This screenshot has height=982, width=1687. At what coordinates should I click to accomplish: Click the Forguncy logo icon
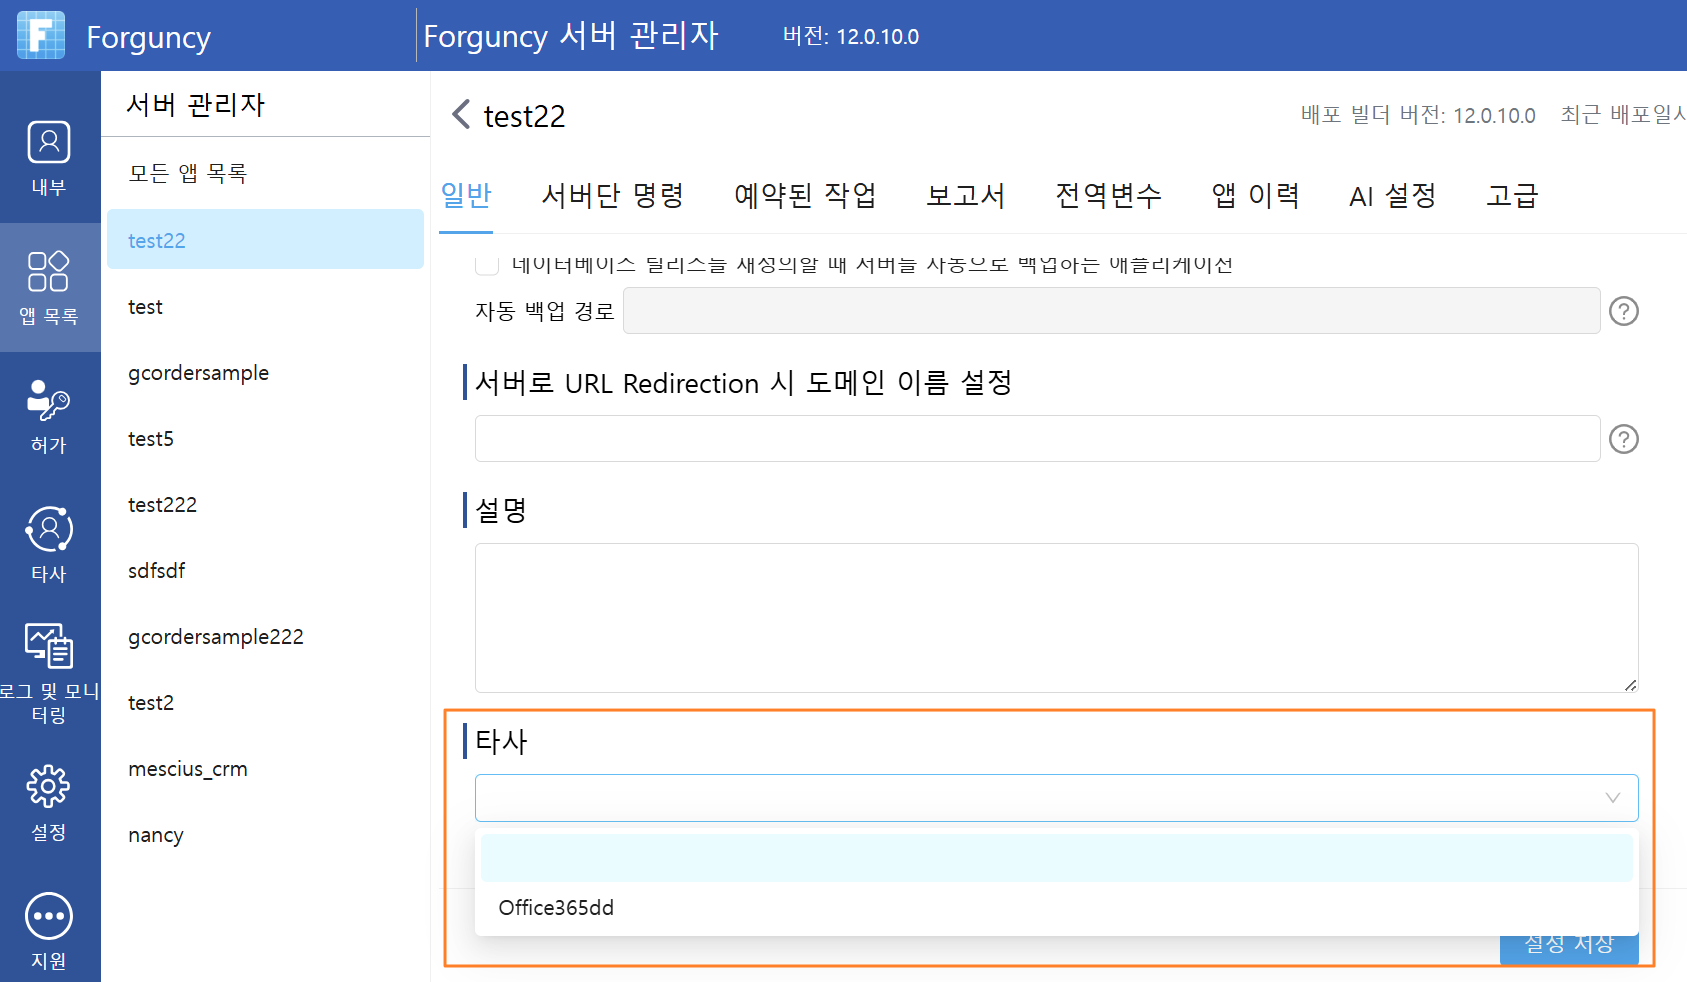(41, 35)
